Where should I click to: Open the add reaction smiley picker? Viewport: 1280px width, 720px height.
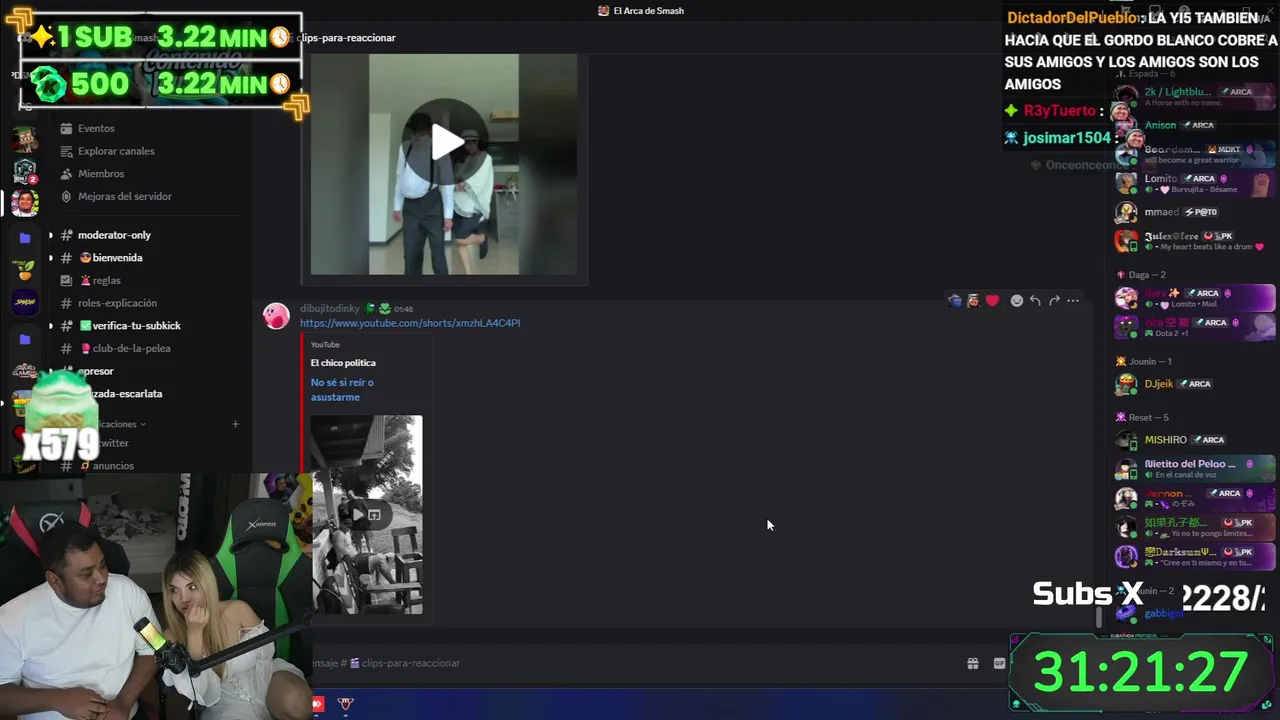coord(1017,300)
